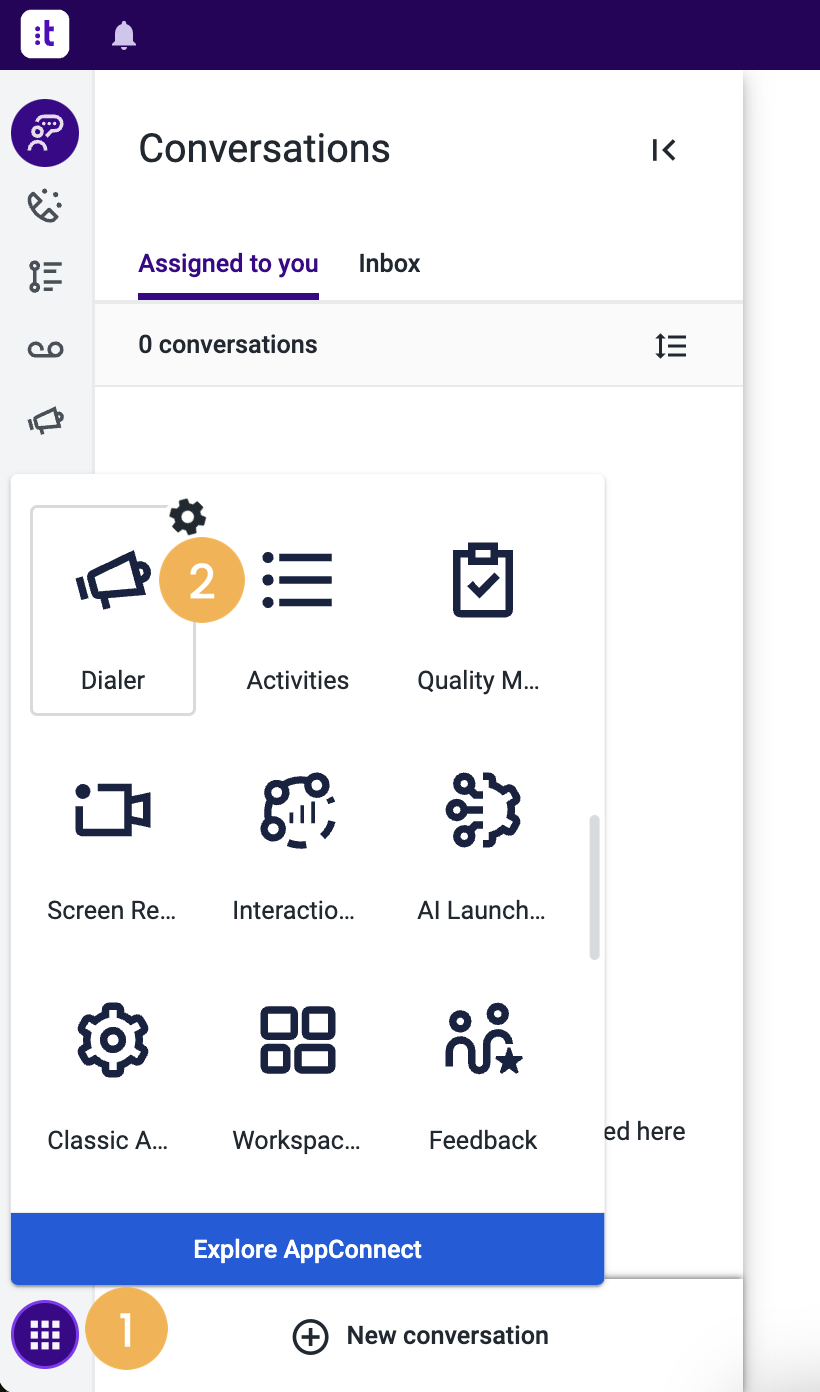
Task: Open the contact list icon in the sidebar
Action: click(x=44, y=276)
